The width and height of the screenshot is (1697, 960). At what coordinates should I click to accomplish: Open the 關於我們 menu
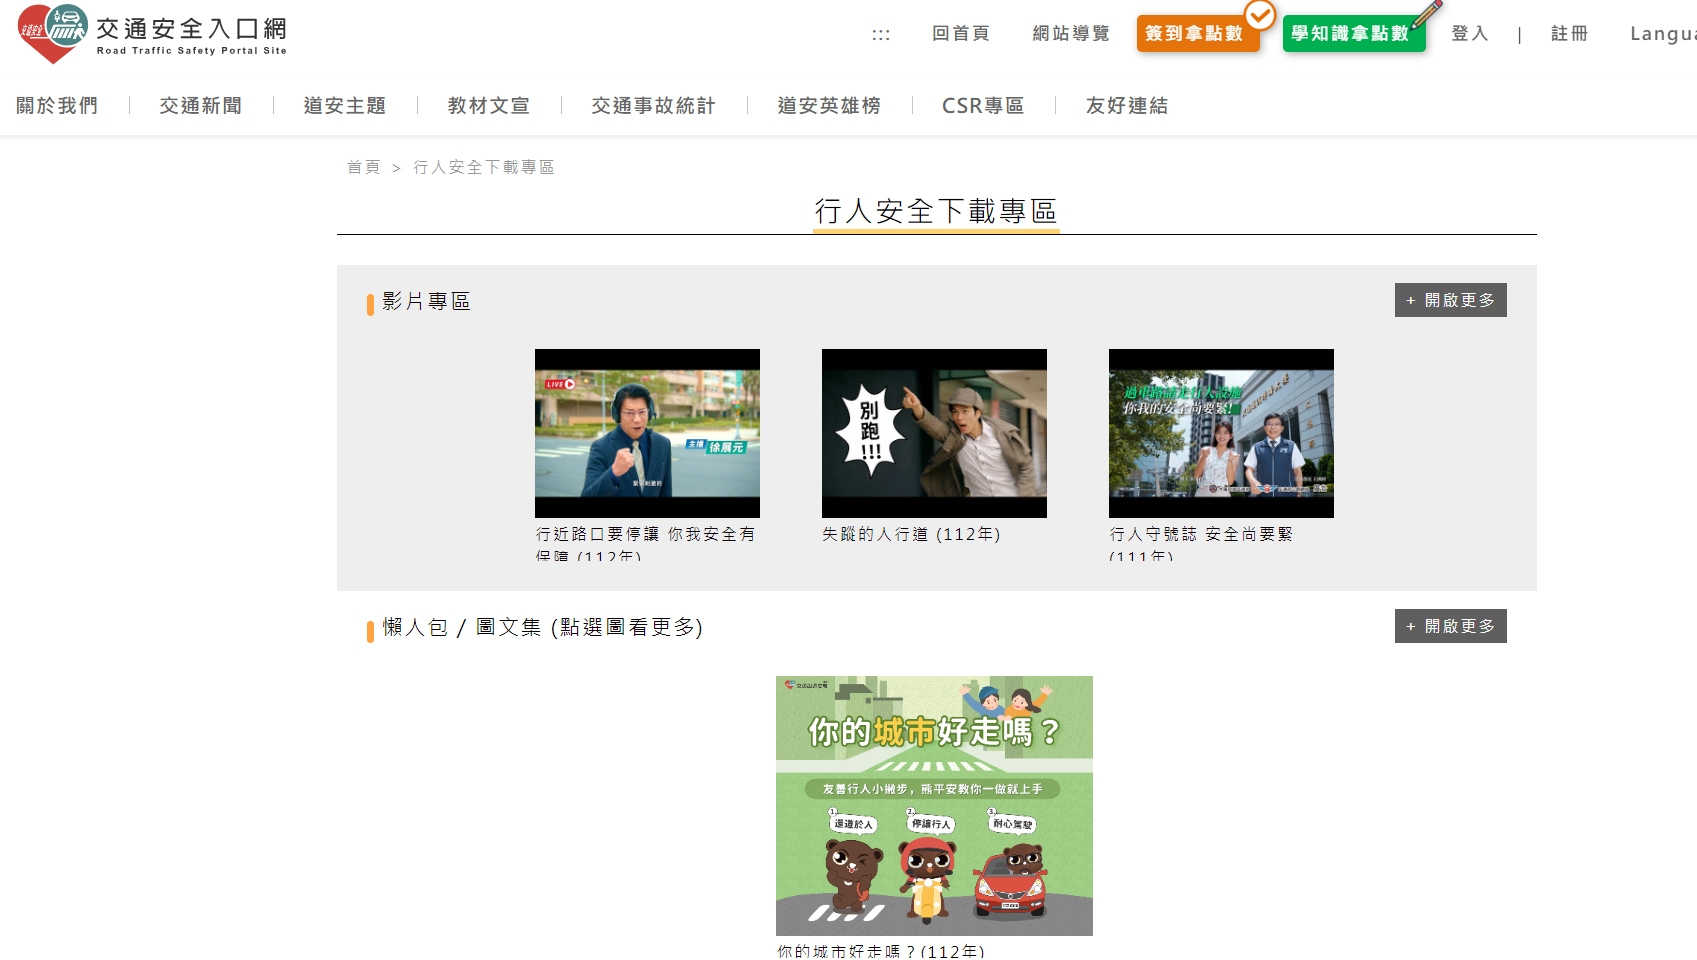point(57,106)
